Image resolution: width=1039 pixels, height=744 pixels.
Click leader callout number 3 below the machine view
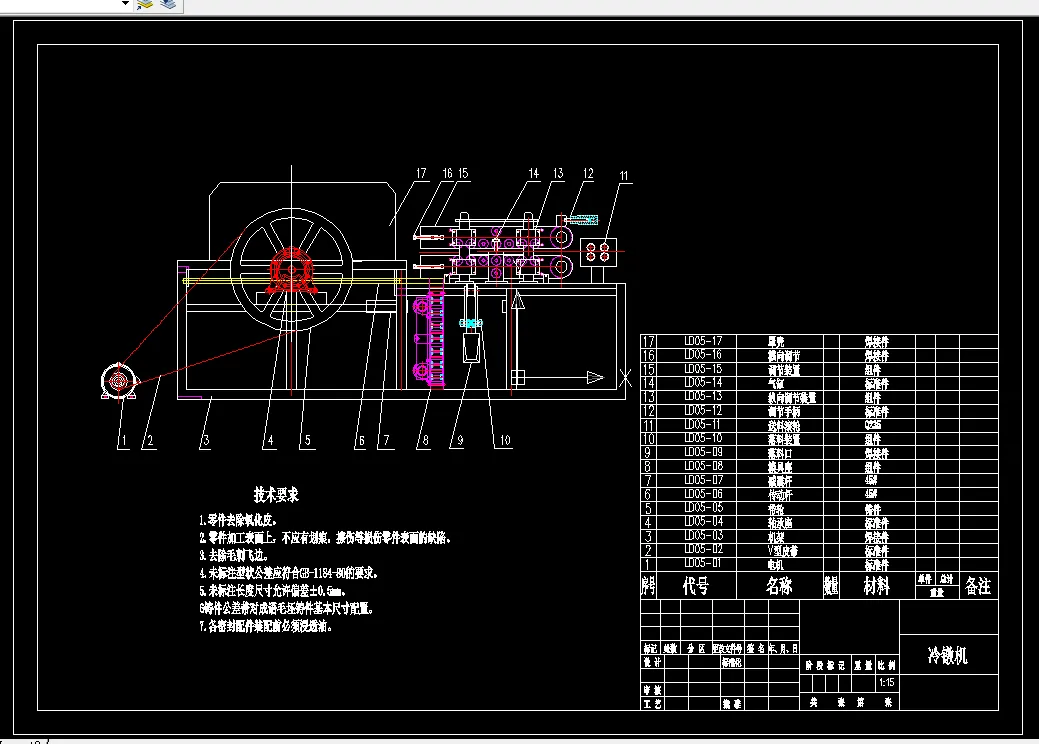(205, 440)
